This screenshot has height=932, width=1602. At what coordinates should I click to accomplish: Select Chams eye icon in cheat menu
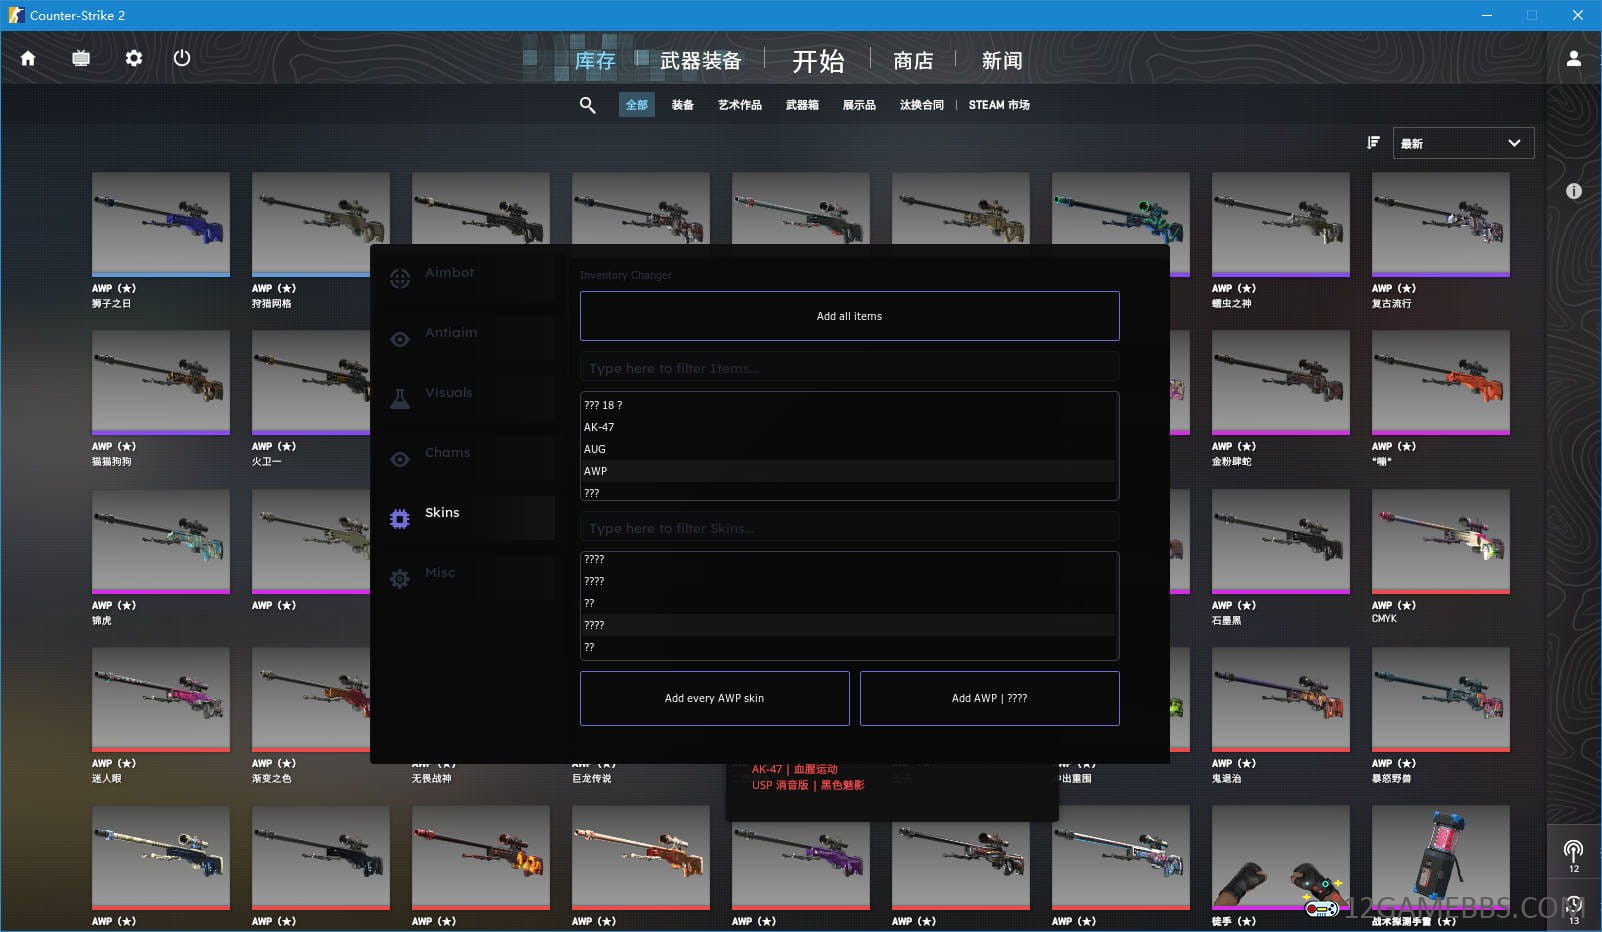coord(400,459)
